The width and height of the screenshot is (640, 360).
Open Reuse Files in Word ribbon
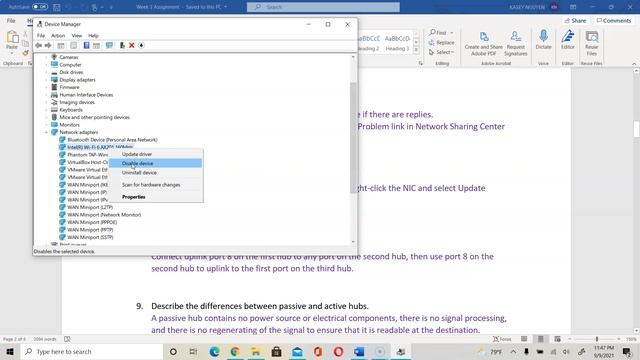tap(591, 43)
